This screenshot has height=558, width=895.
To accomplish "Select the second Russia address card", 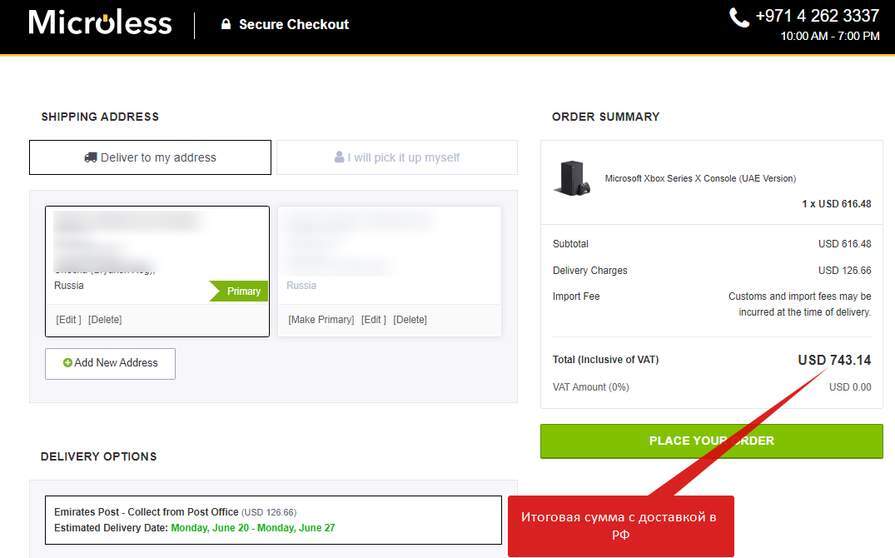I will (x=389, y=255).
